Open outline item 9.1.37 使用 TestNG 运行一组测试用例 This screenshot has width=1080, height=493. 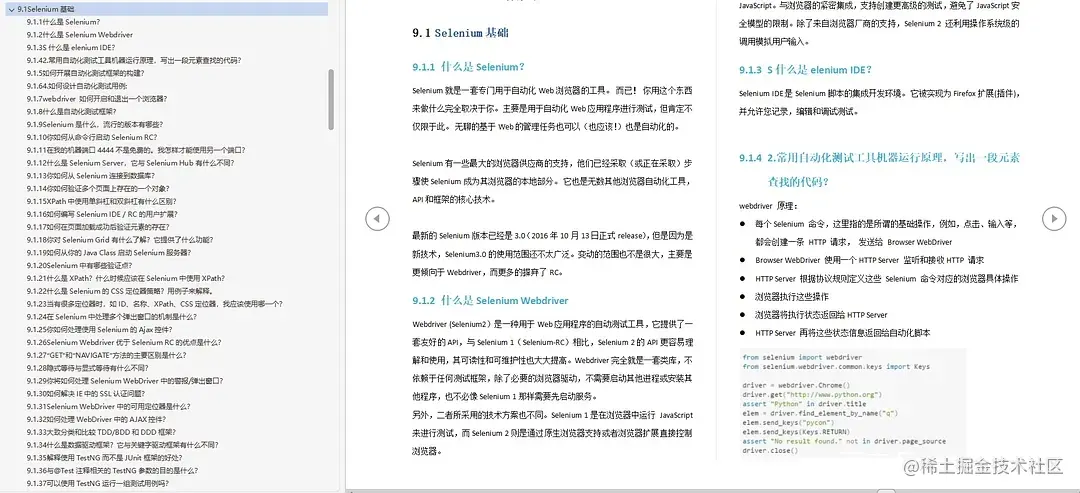tap(98, 483)
